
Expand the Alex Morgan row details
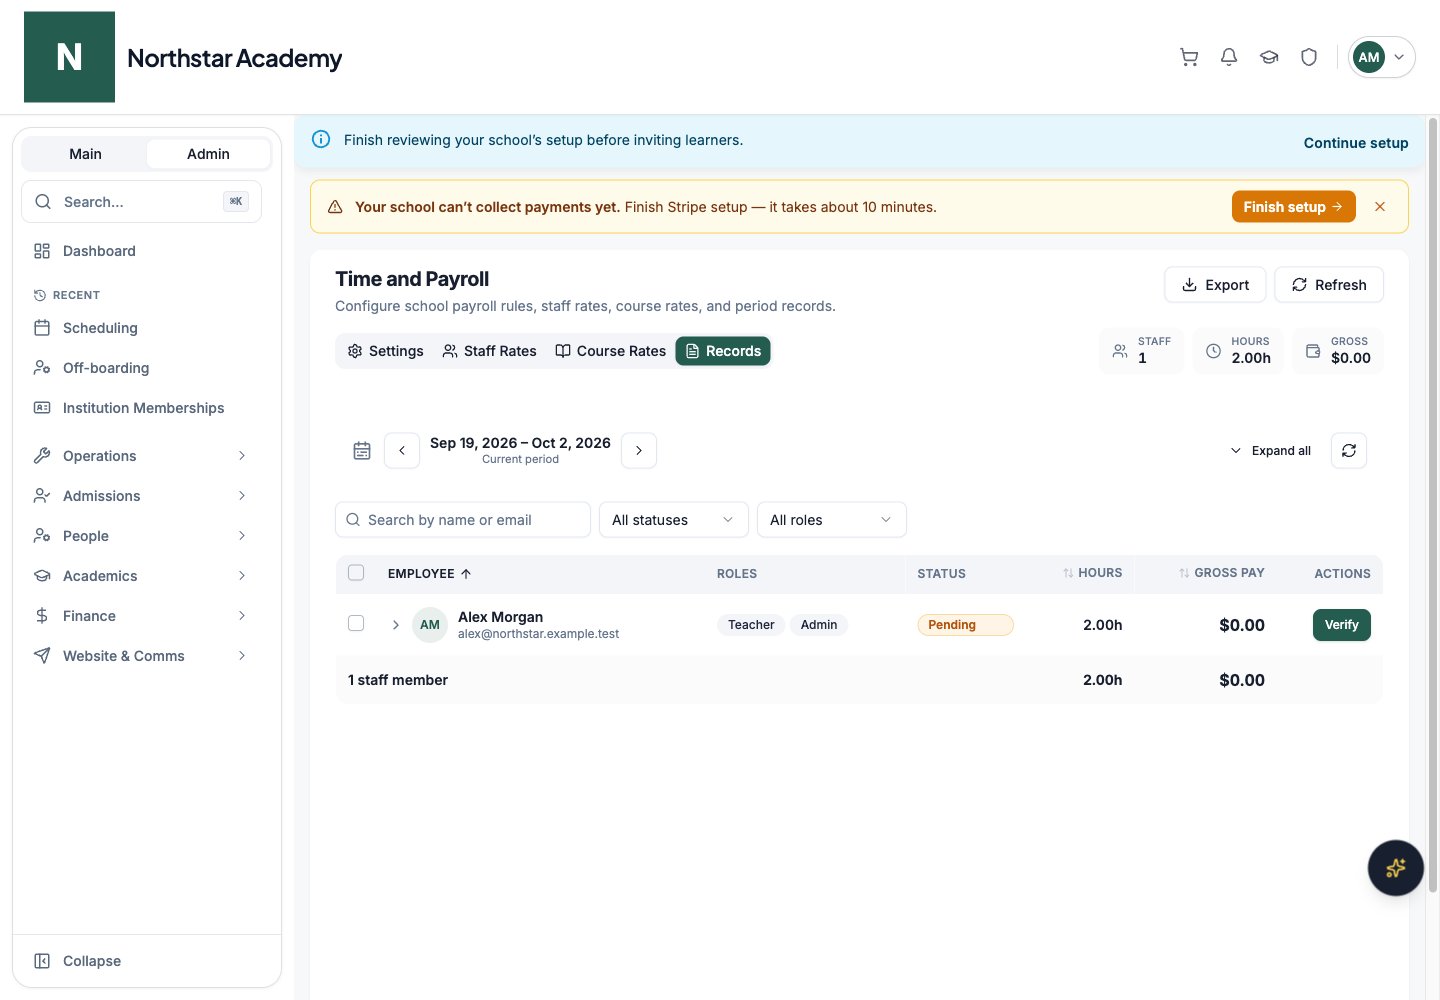point(396,625)
